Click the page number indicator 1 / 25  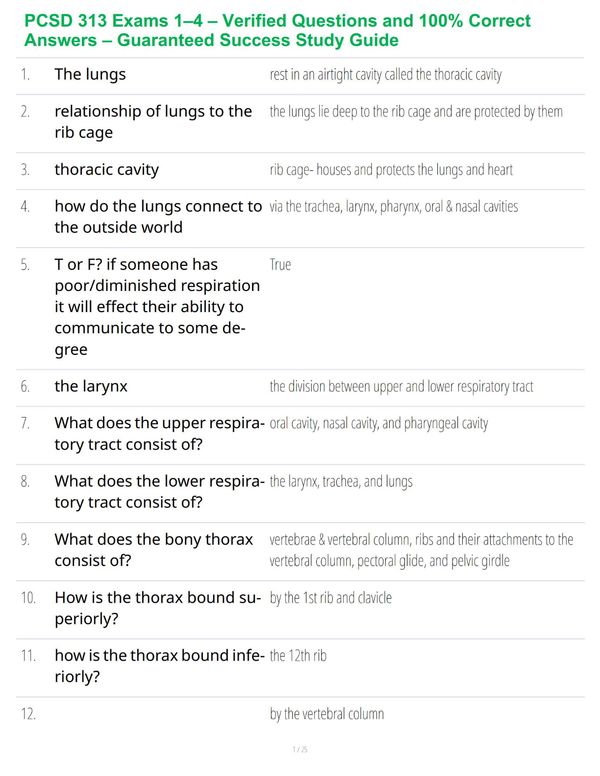coord(300,750)
